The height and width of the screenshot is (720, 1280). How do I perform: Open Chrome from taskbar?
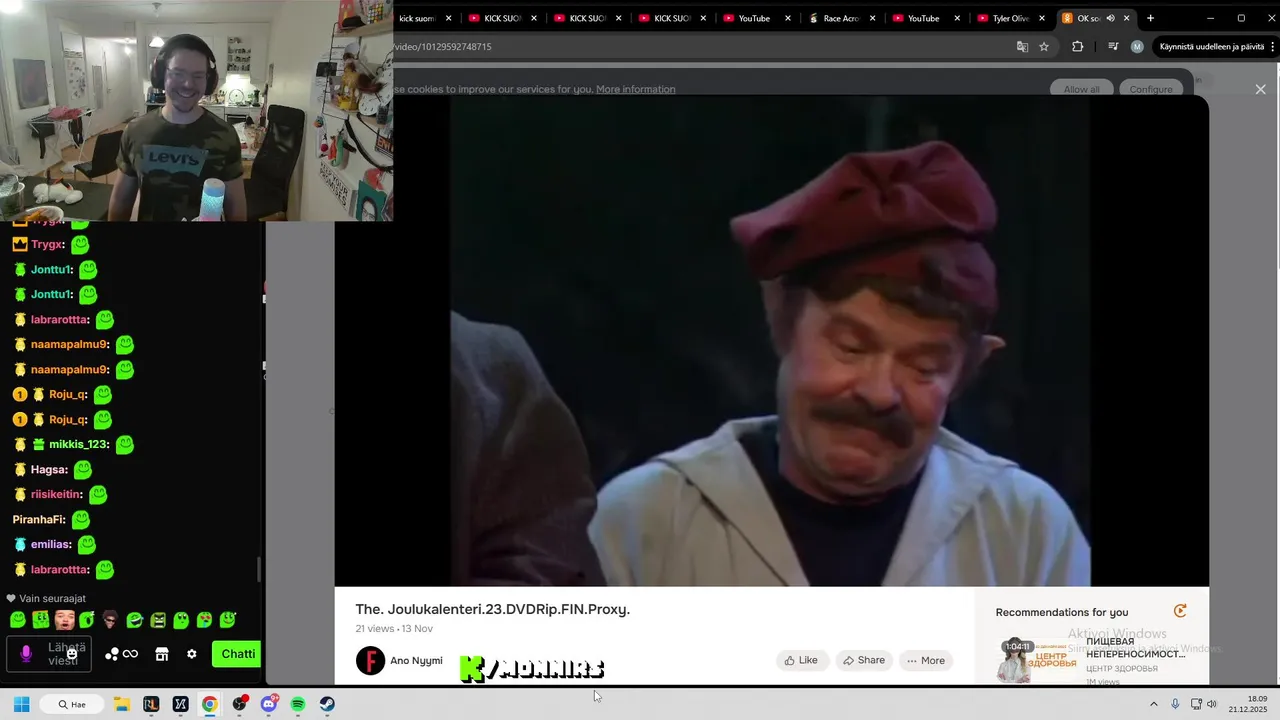pyautogui.click(x=209, y=704)
